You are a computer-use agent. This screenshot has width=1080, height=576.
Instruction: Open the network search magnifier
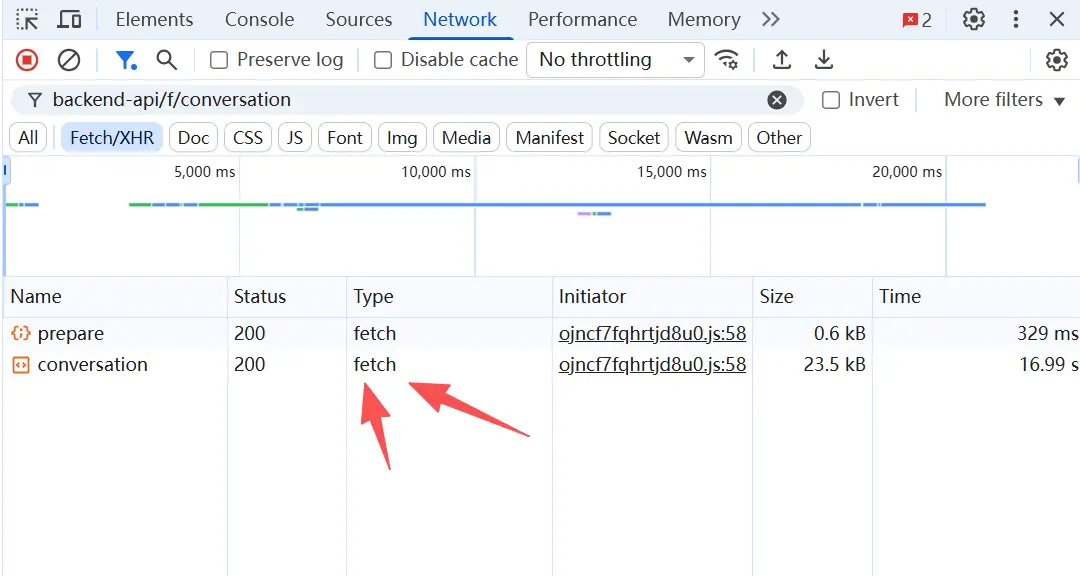167,60
